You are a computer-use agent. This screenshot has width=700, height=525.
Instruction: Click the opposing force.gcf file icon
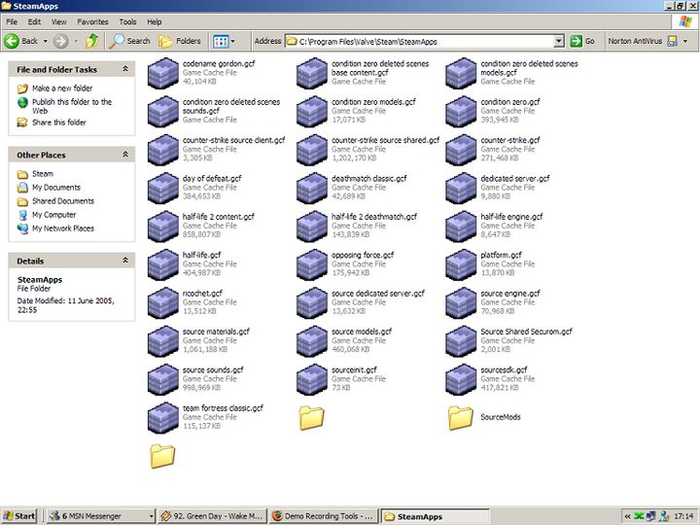[x=312, y=264]
